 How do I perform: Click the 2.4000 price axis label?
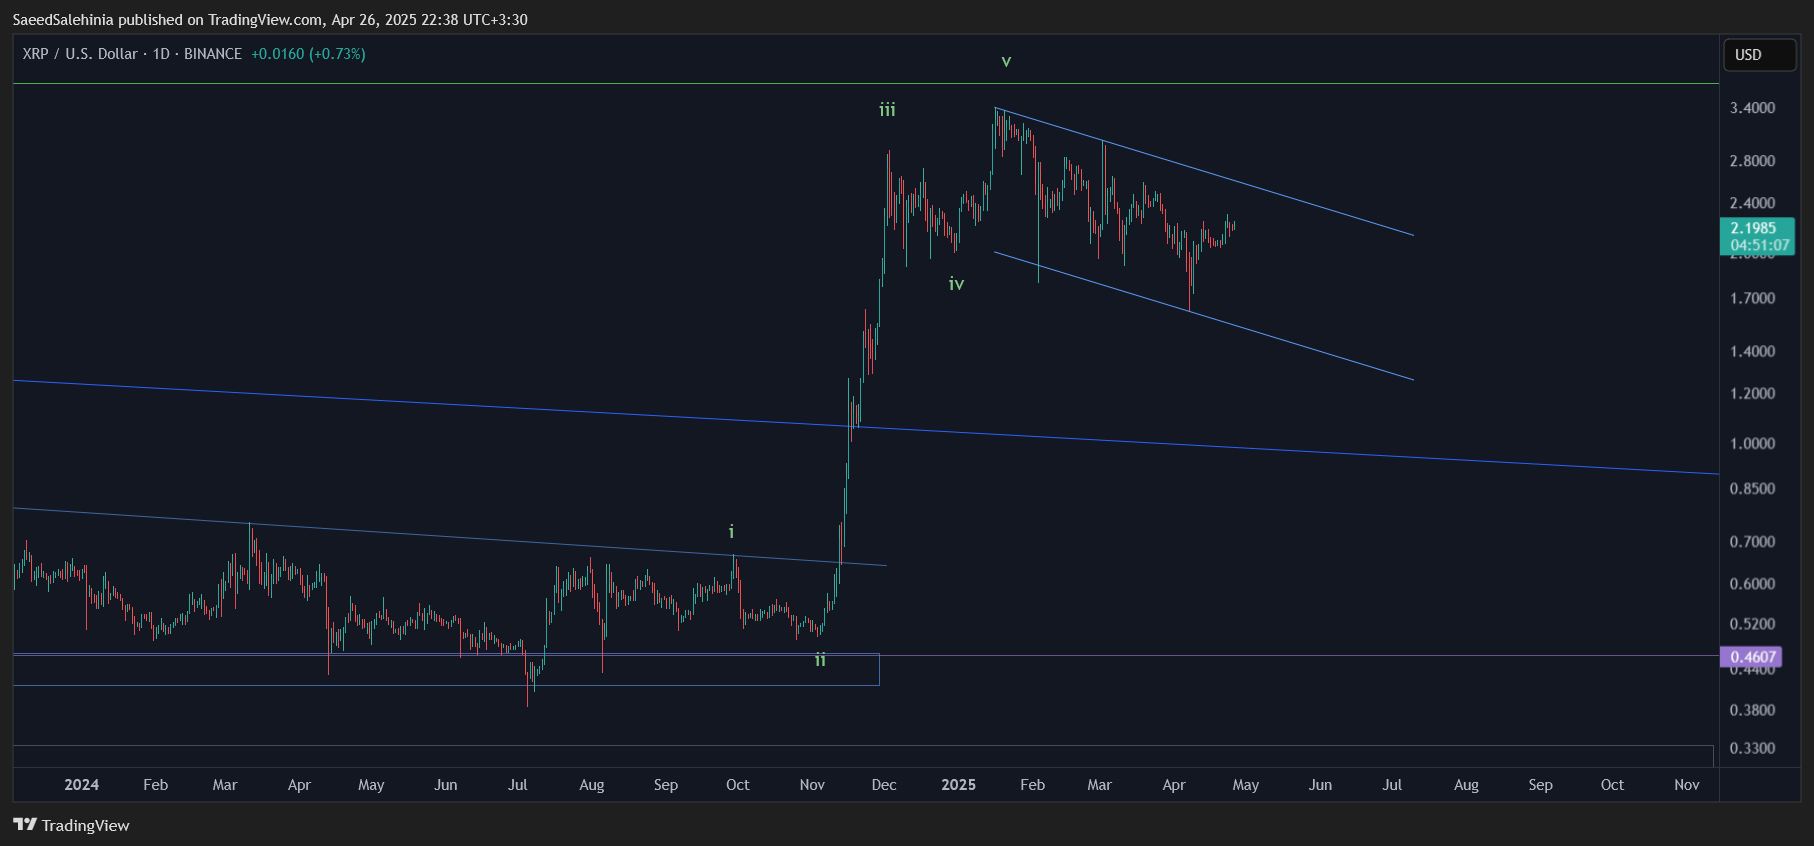pyautogui.click(x=1752, y=203)
